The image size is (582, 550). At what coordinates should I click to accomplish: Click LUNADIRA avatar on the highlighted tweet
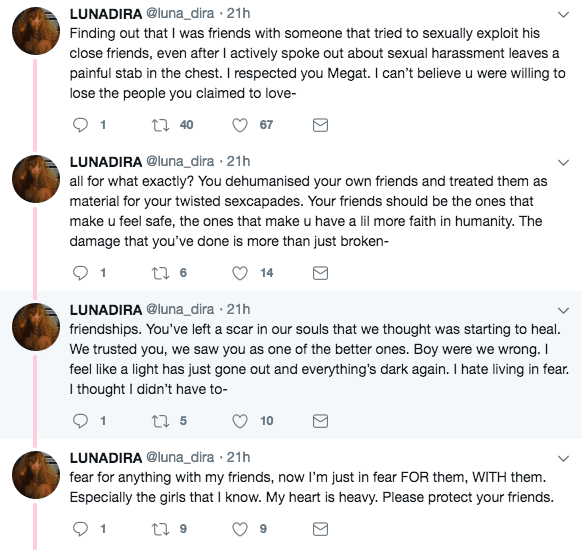pyautogui.click(x=36, y=327)
